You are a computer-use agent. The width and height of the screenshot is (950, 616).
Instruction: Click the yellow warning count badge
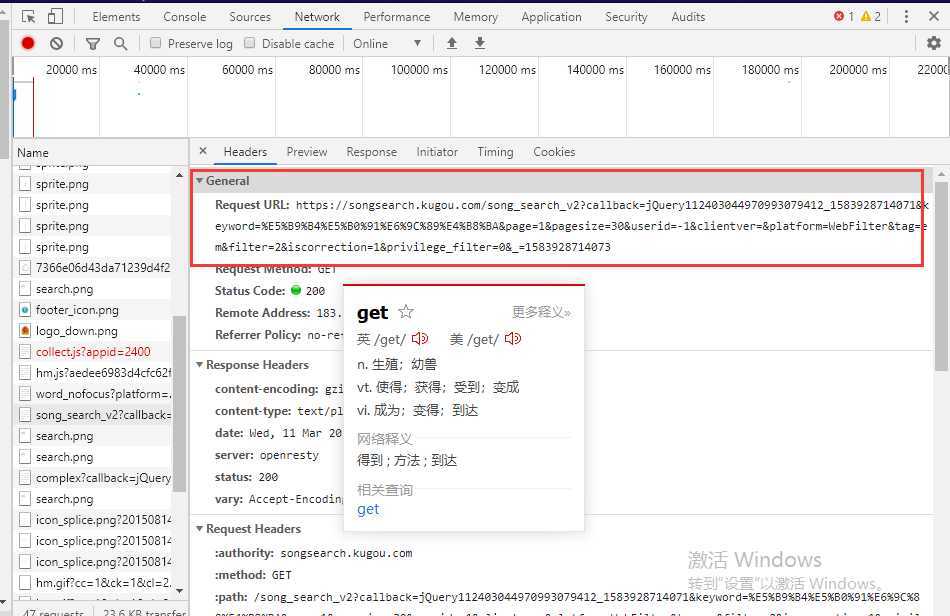pos(871,16)
